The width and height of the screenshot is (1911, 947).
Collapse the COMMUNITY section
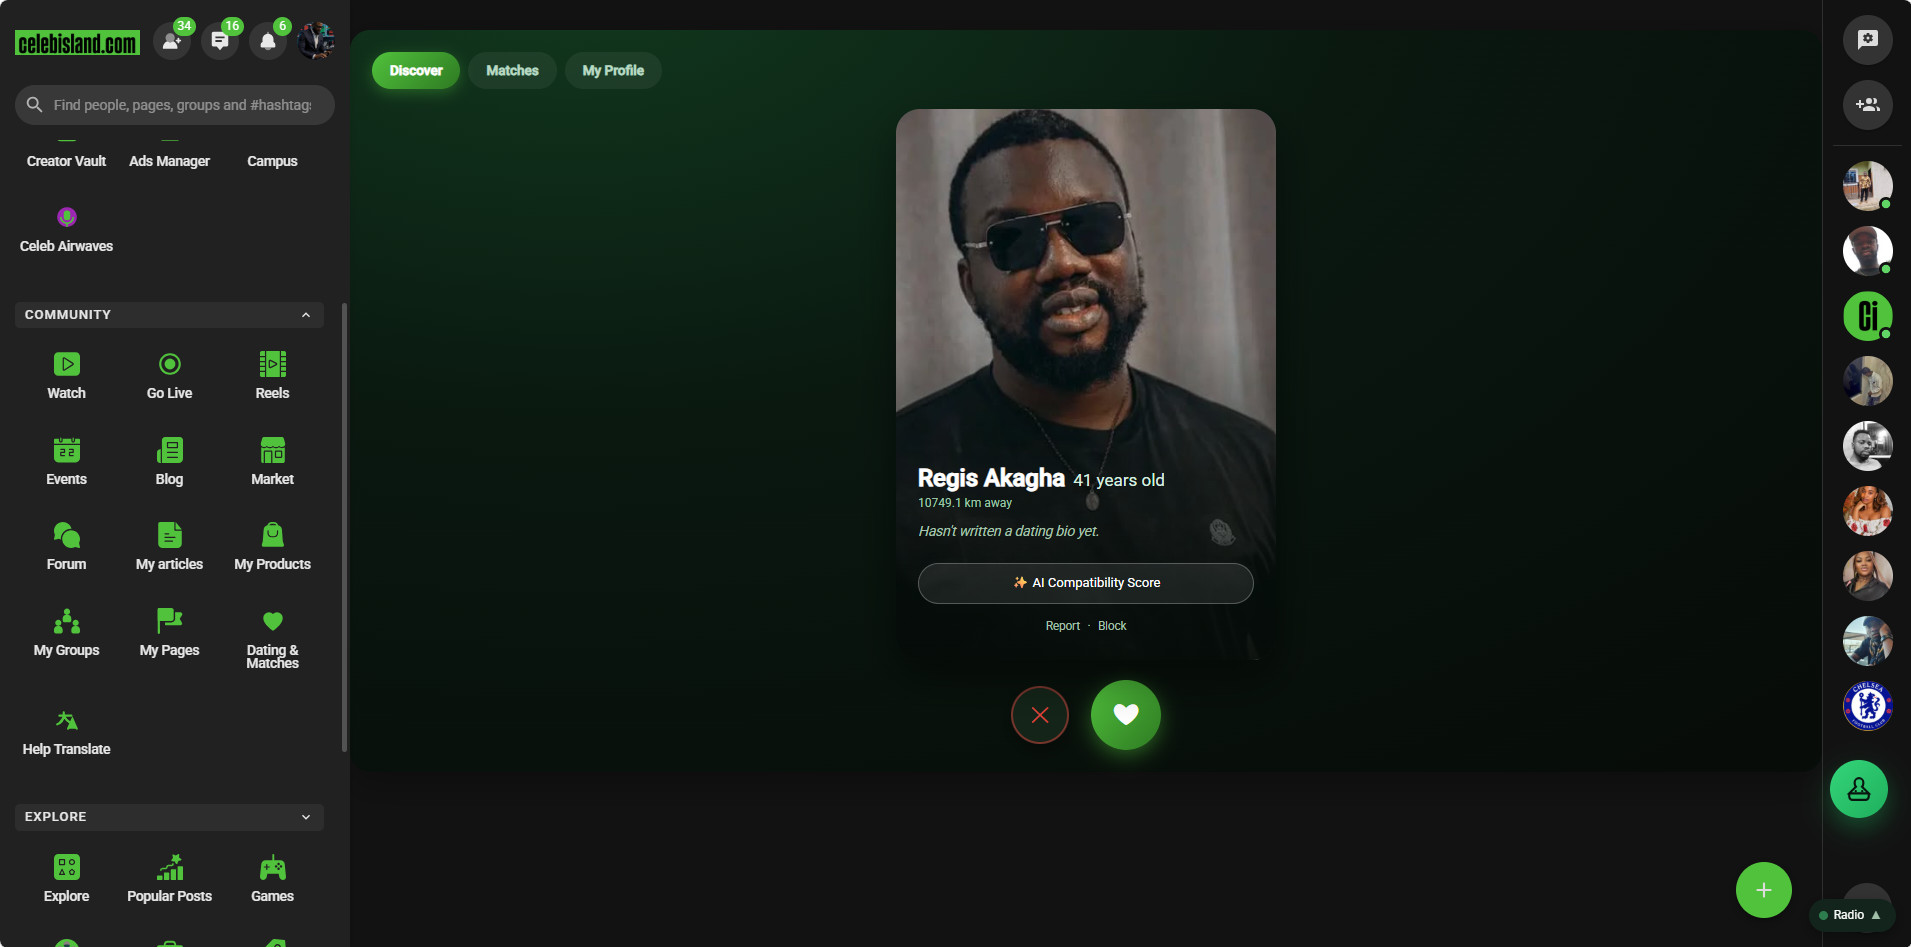pos(169,315)
